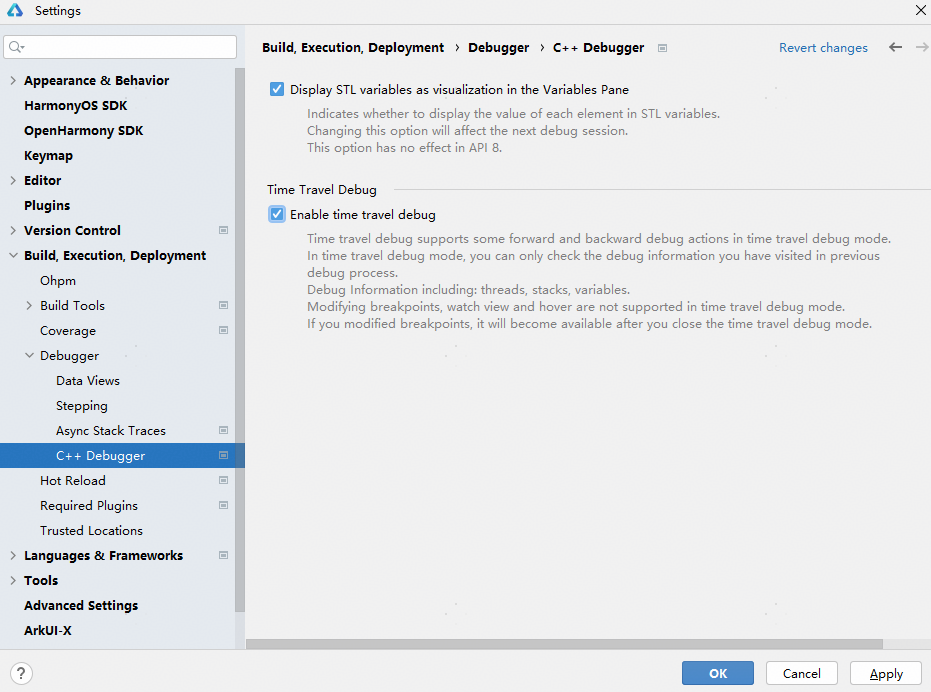Click the back navigation arrow icon
The image size is (931, 692).
coord(895,47)
